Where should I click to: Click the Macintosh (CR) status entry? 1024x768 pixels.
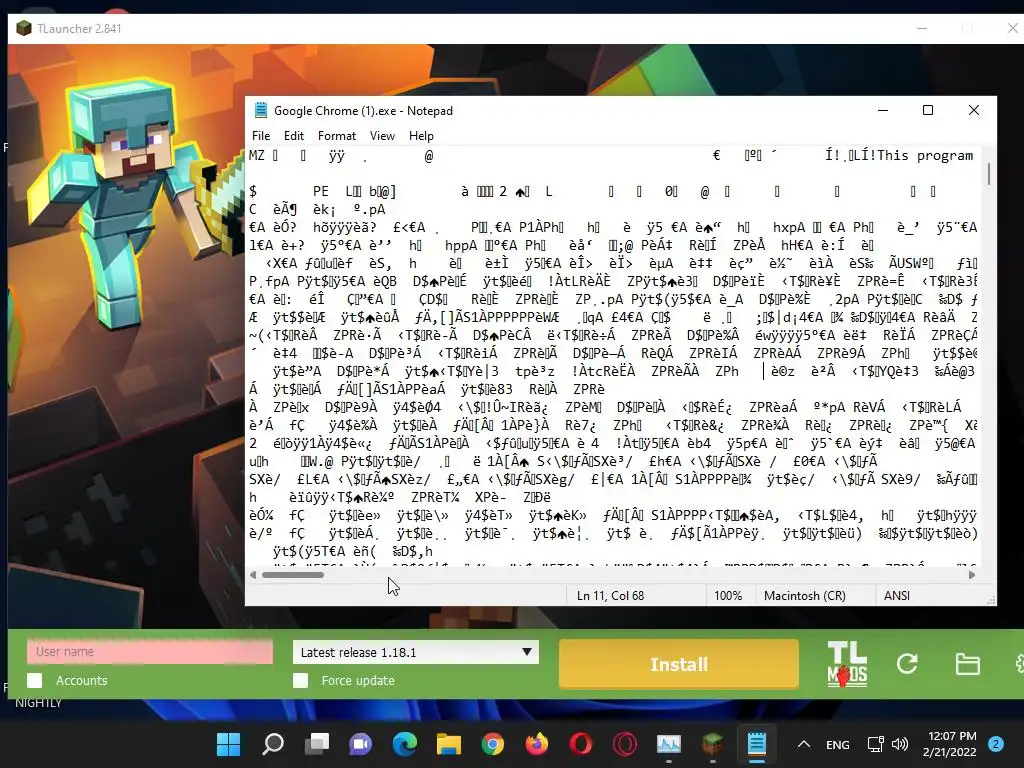[805, 596]
